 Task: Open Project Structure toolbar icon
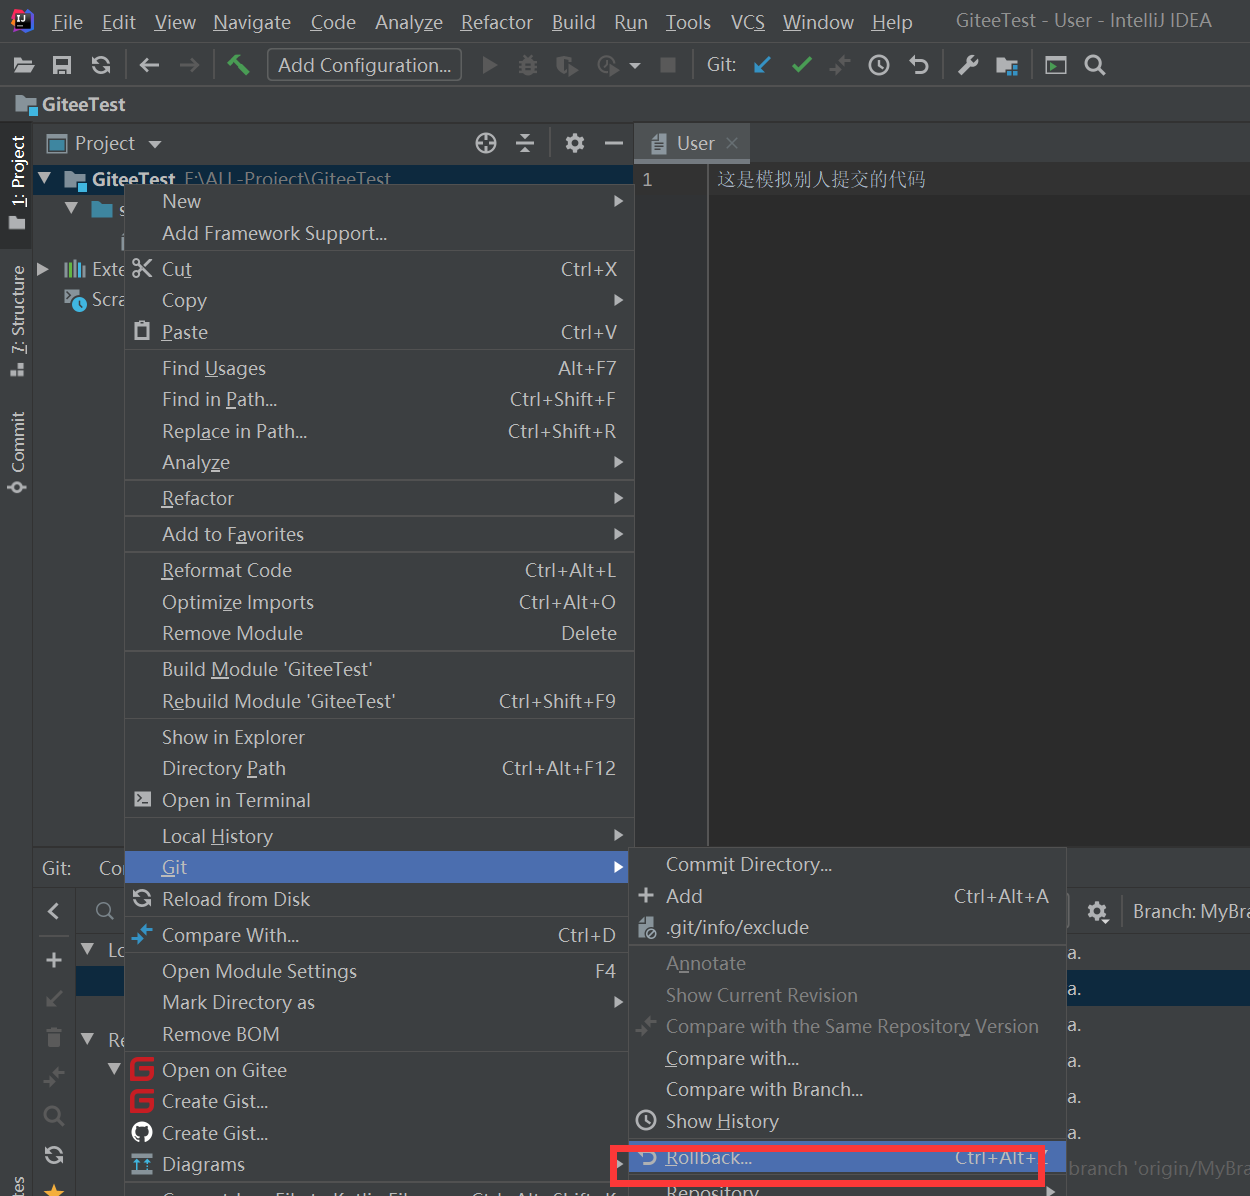pyautogui.click(x=1007, y=66)
